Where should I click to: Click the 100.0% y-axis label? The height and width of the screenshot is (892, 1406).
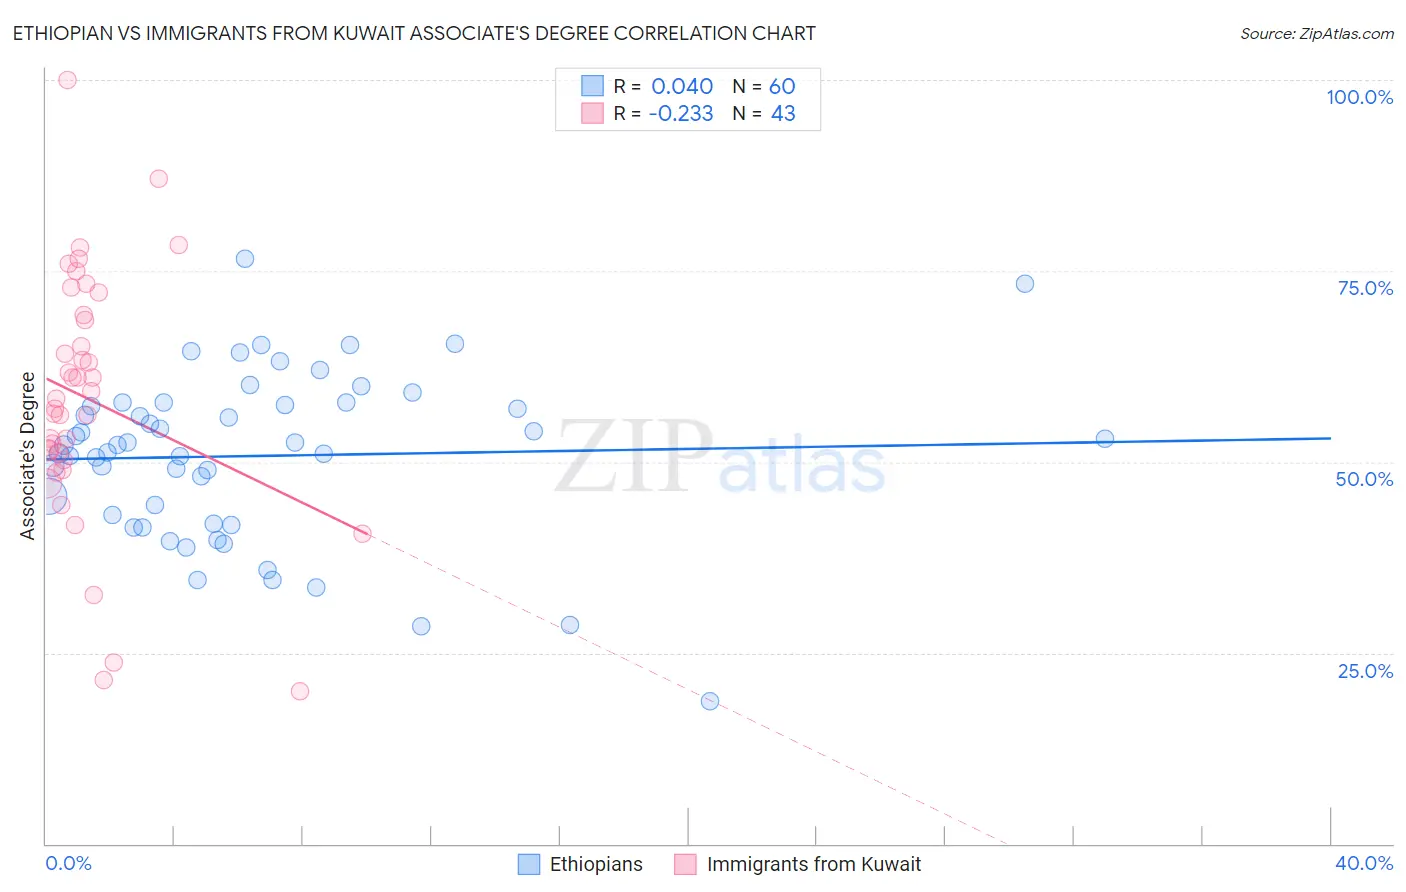[x=1360, y=97]
